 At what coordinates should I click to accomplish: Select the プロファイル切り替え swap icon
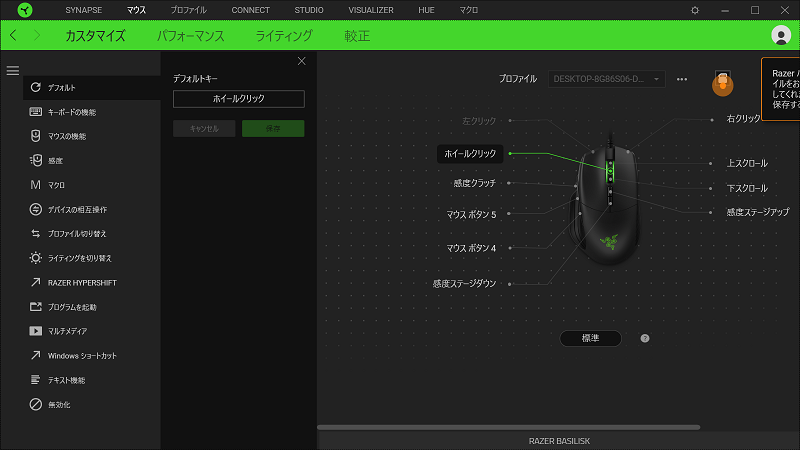pos(35,233)
